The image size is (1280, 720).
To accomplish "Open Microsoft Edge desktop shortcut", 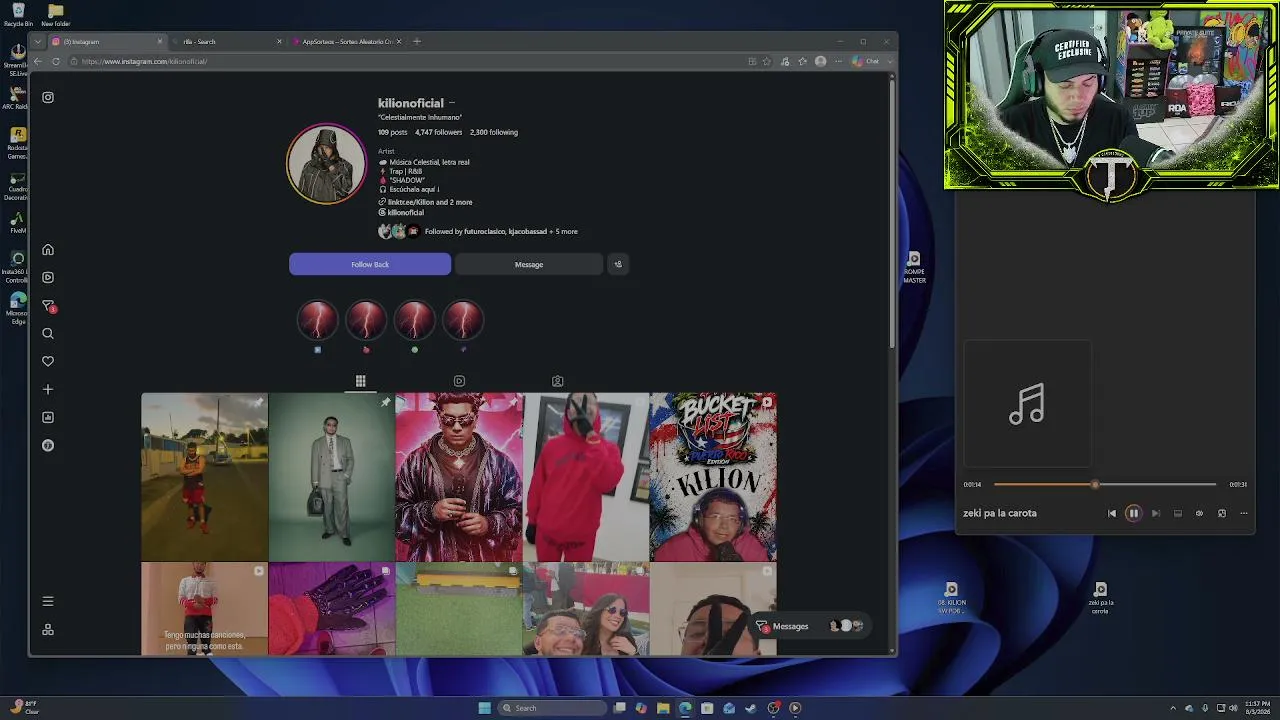I will point(17,308).
